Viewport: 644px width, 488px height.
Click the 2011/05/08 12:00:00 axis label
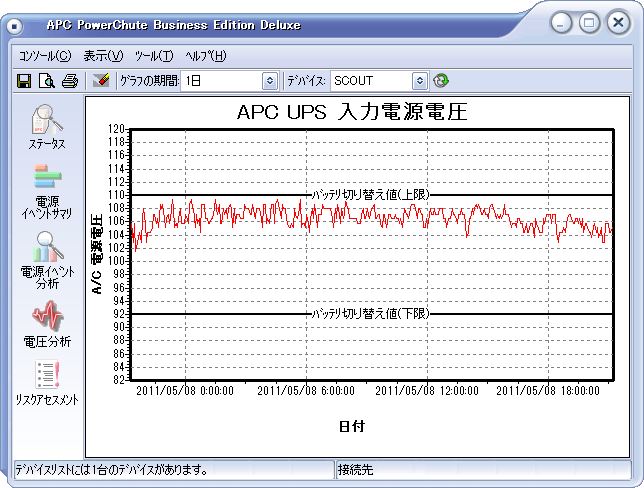tap(427, 390)
